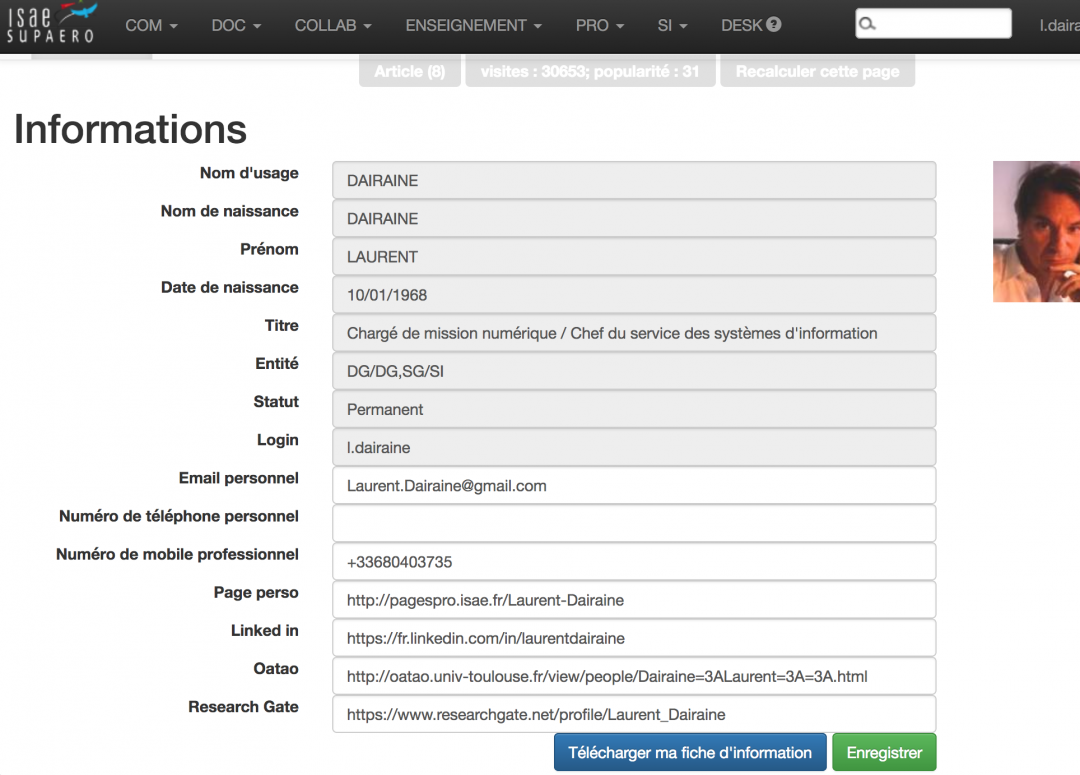Click Télécharger ma fiche d'information button
This screenshot has height=775, width=1080.
[x=690, y=753]
